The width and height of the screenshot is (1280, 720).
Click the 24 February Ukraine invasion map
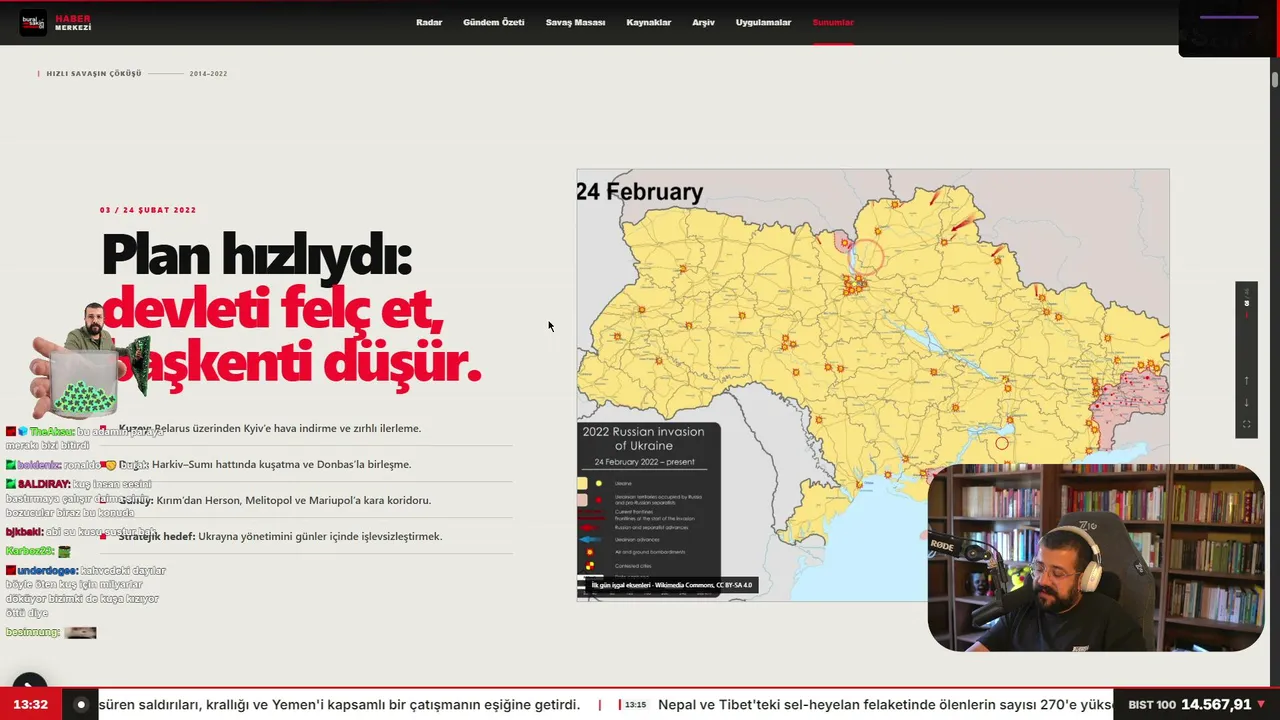872,384
